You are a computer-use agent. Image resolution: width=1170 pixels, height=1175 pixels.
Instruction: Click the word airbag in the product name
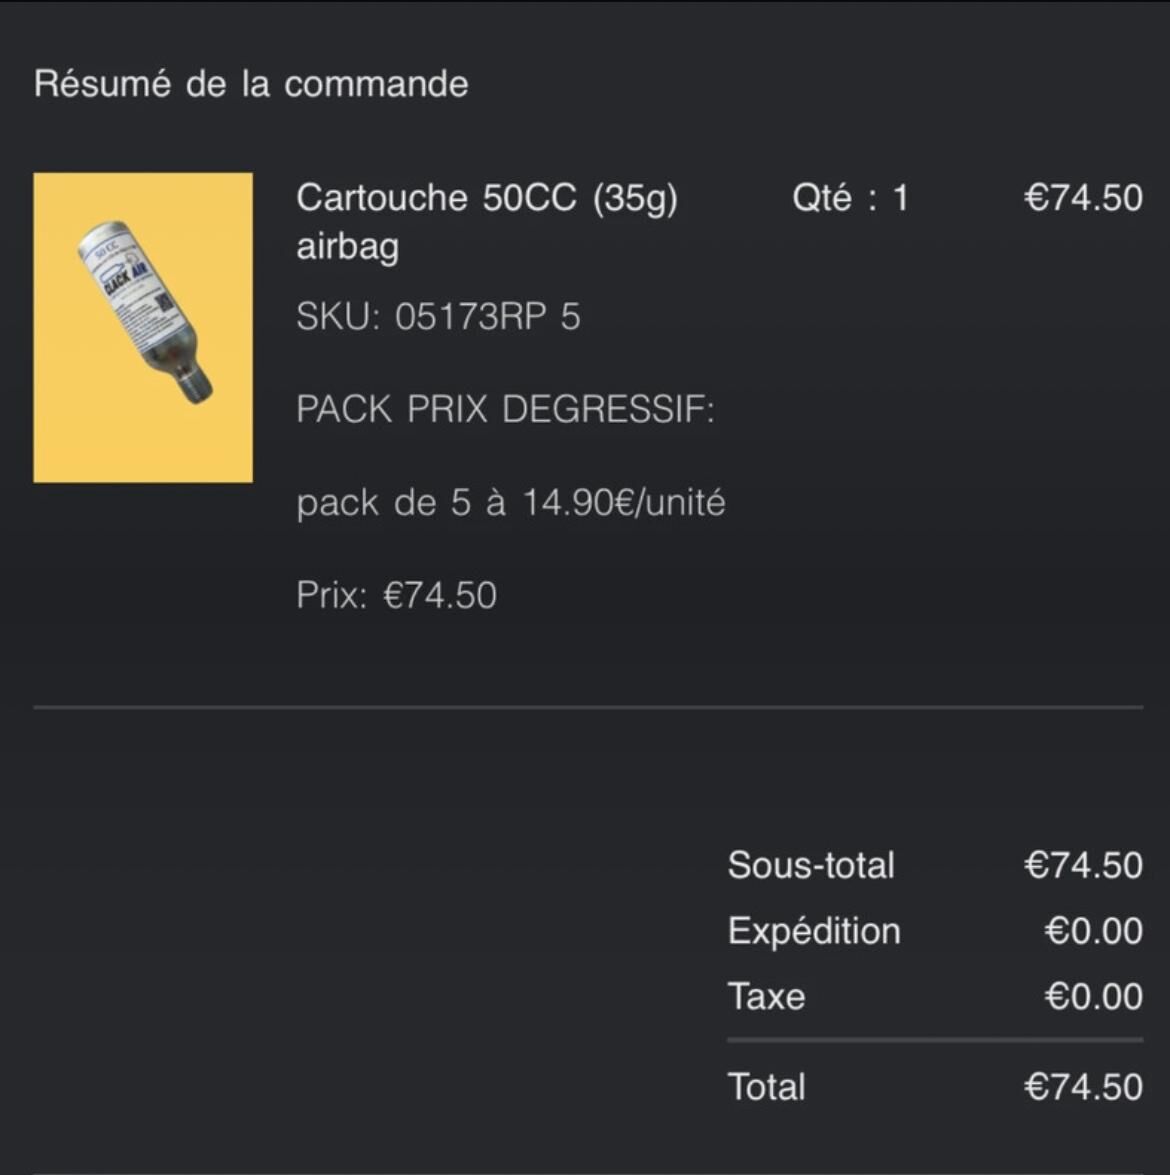pyautogui.click(x=347, y=247)
